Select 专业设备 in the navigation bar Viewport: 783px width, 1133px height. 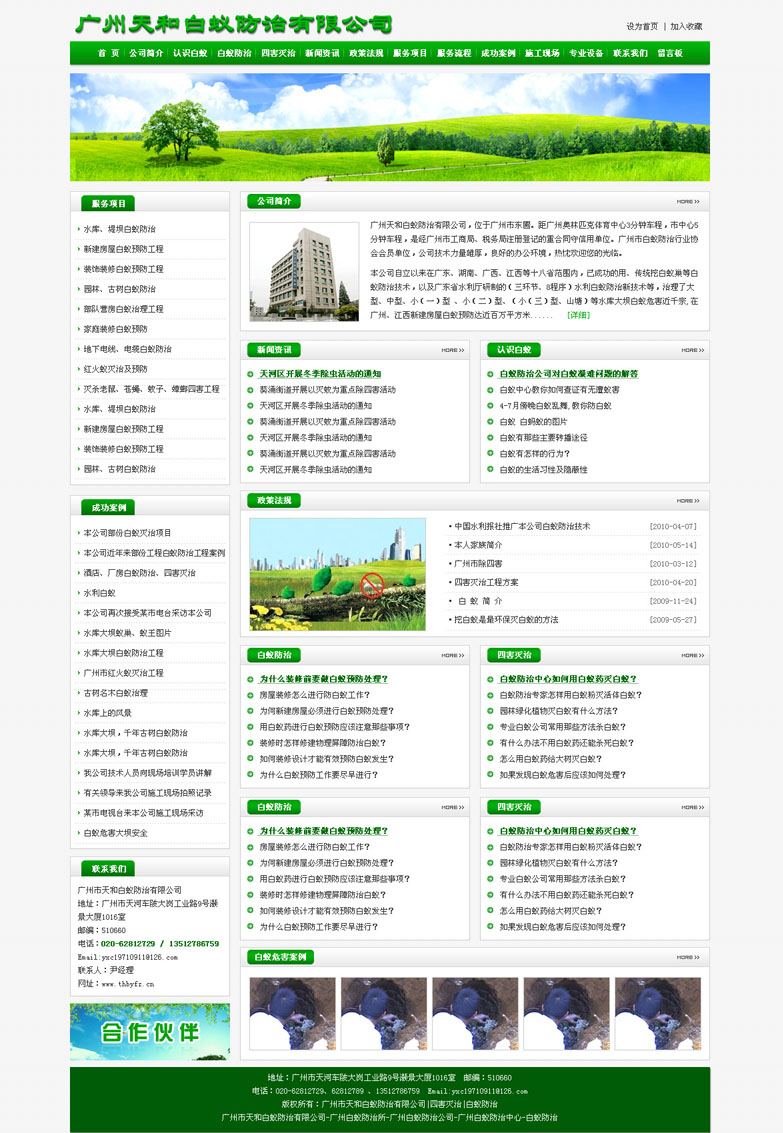tap(586, 53)
